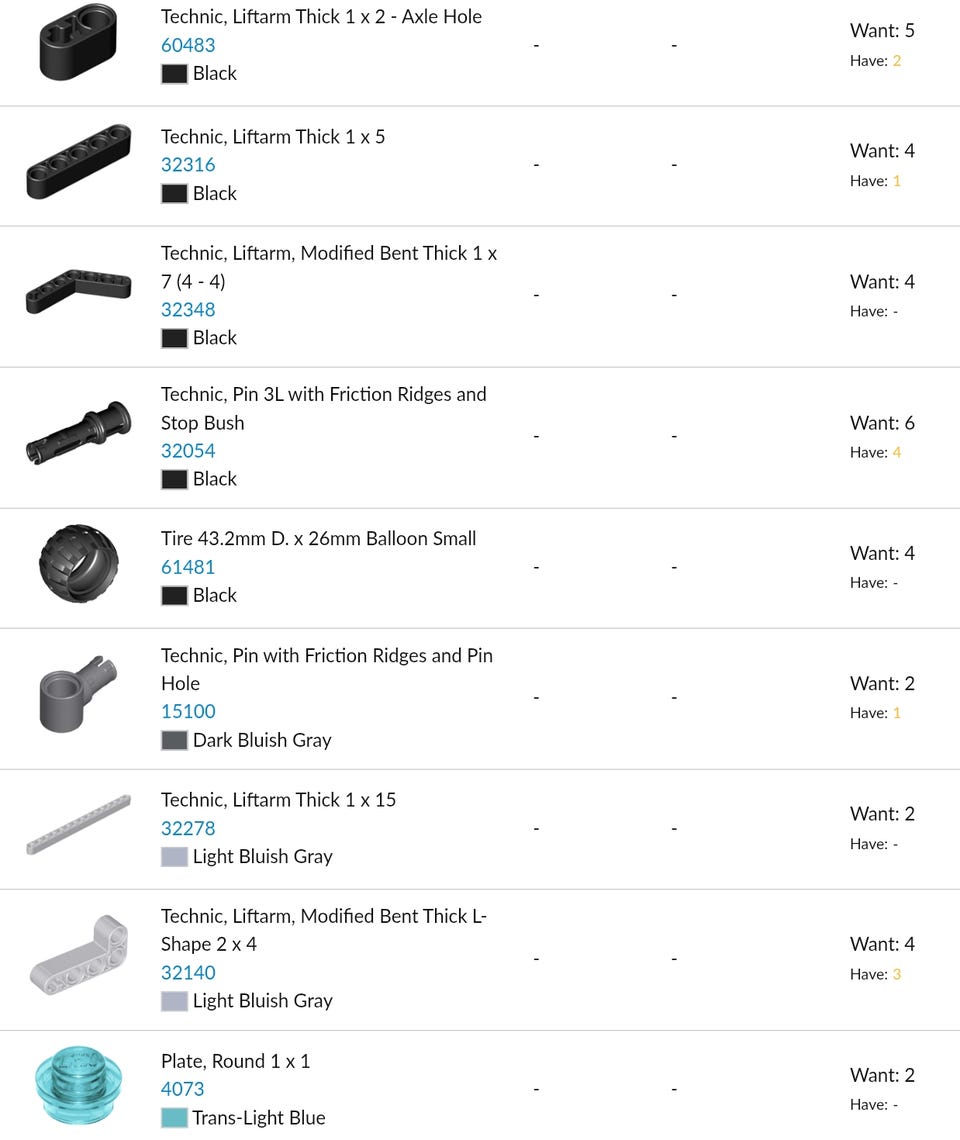Image resolution: width=960 pixels, height=1140 pixels.
Task: Click the Liftarm Thick 1 x 5 part image
Action: pos(78,162)
